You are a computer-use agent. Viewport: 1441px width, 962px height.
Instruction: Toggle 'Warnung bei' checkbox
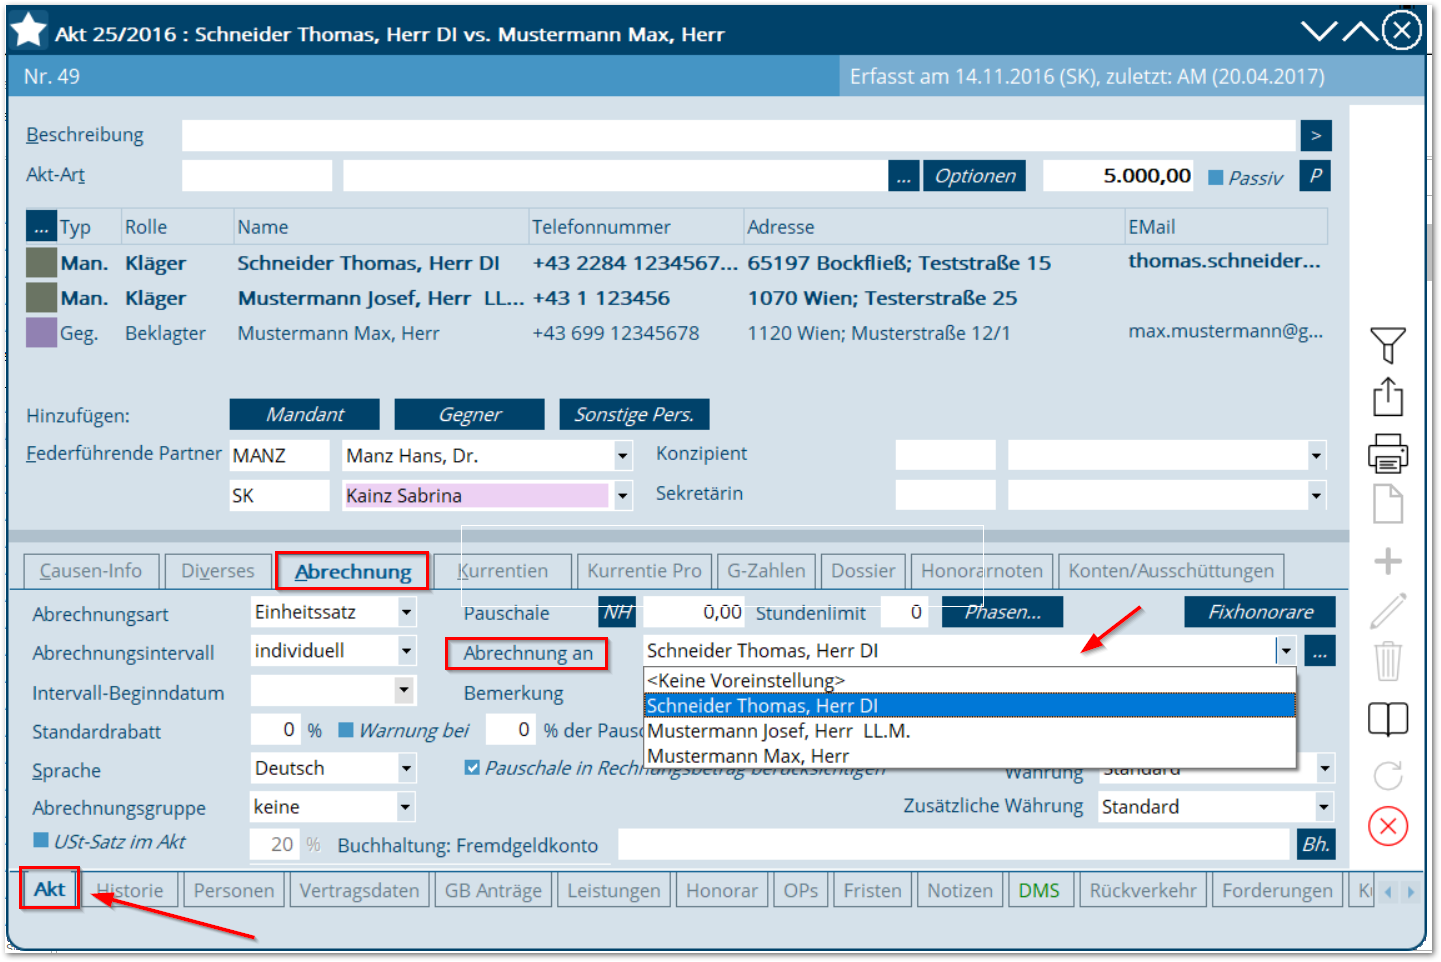(x=346, y=730)
